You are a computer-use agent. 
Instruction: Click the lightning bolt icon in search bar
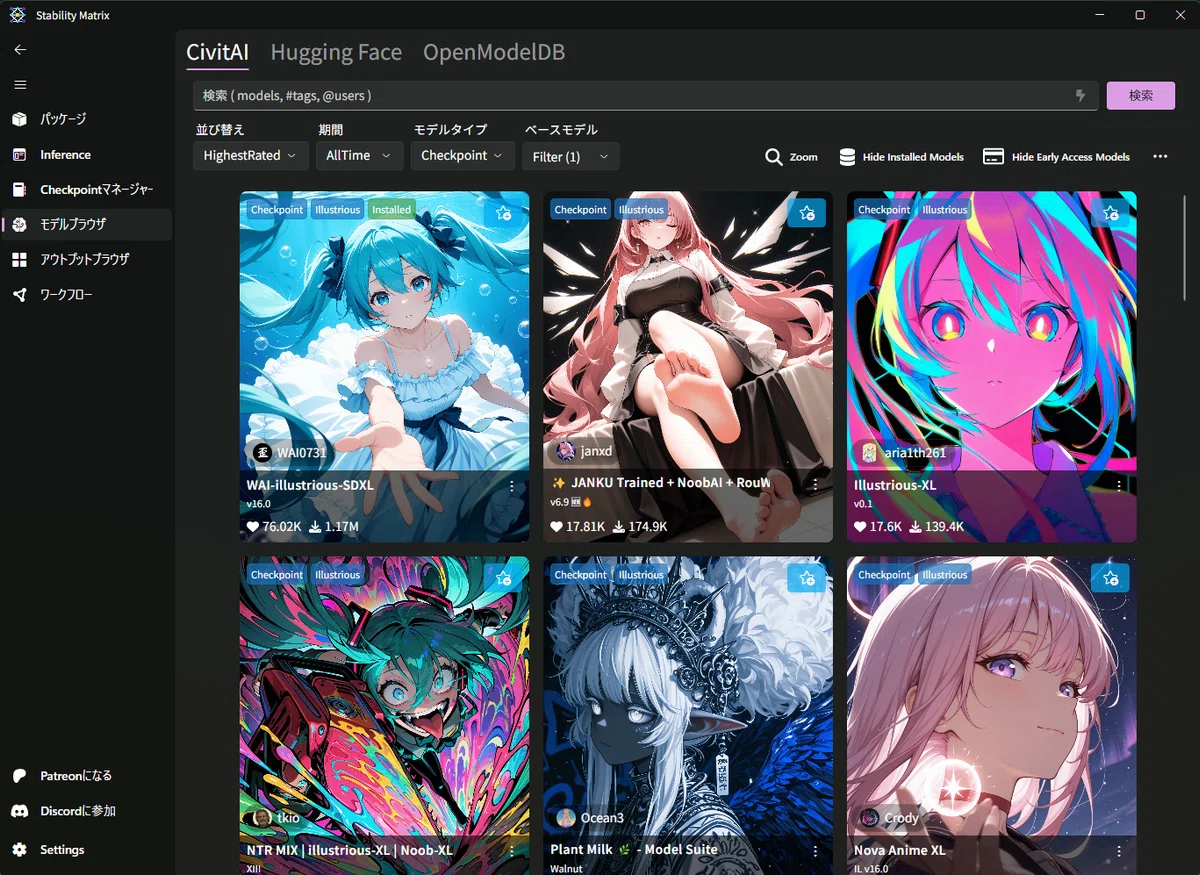[1080, 95]
